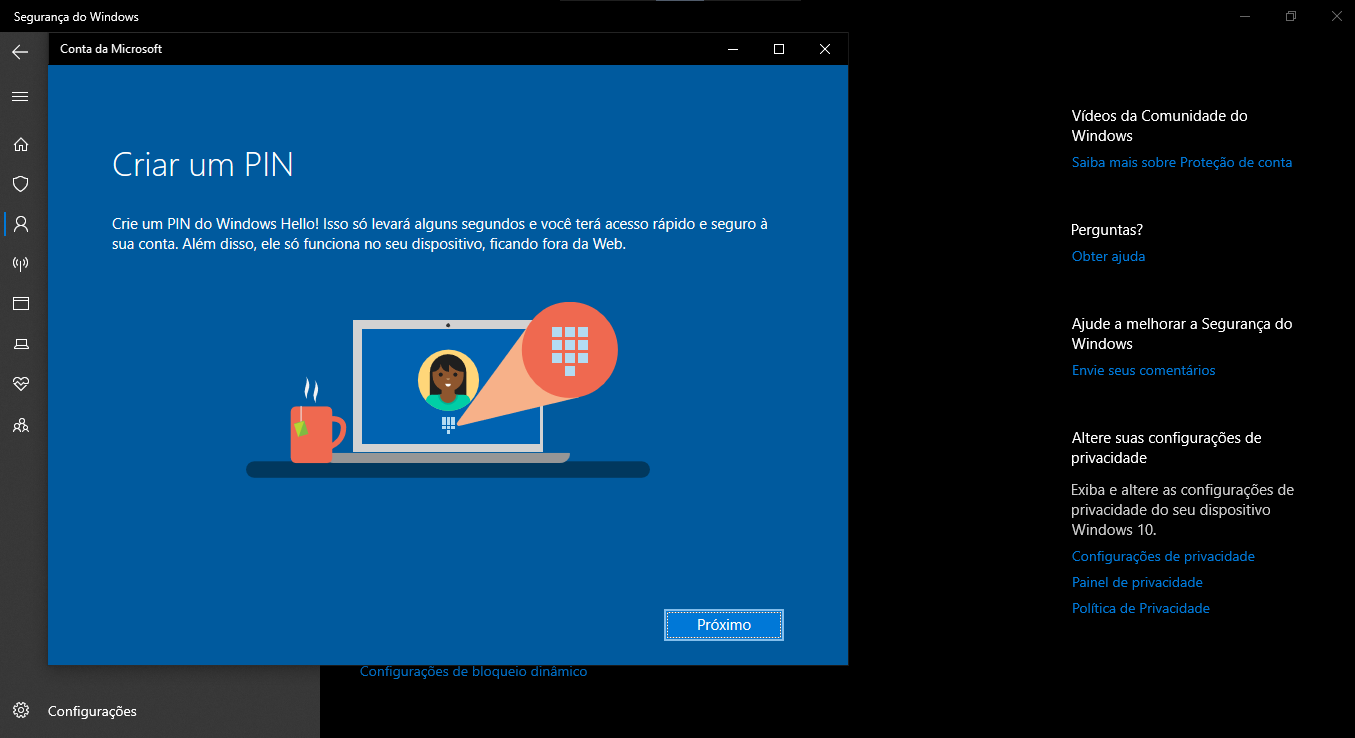Open App and browser control icon
Viewport: 1355px width, 738px height.
coord(20,304)
